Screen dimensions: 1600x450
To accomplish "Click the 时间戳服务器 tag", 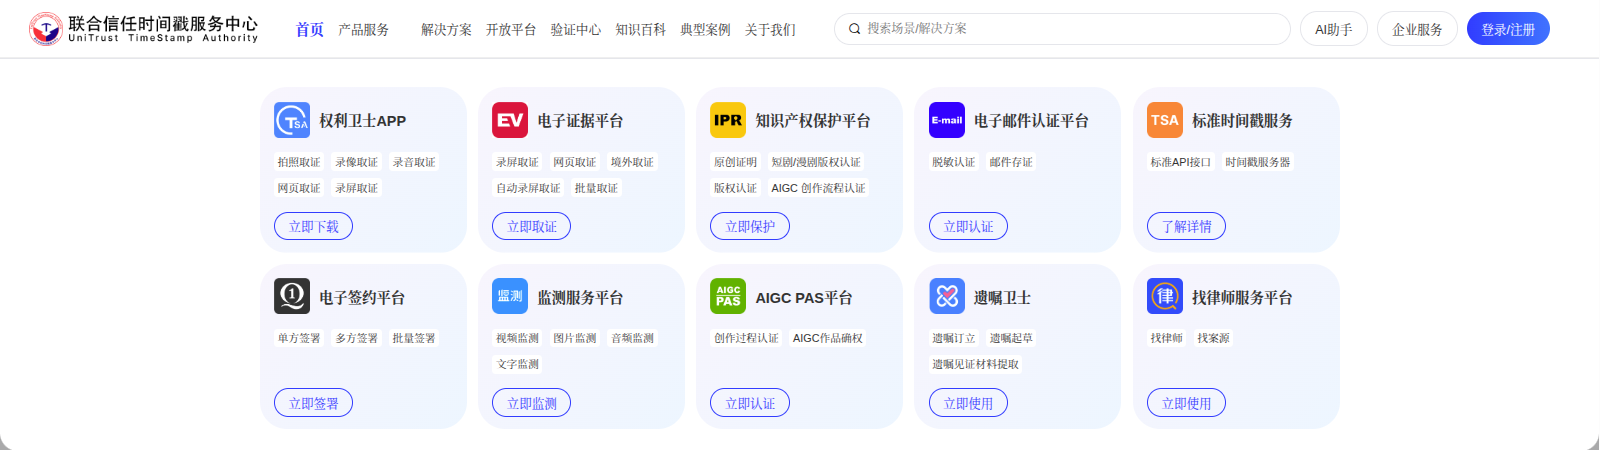I will [1258, 162].
